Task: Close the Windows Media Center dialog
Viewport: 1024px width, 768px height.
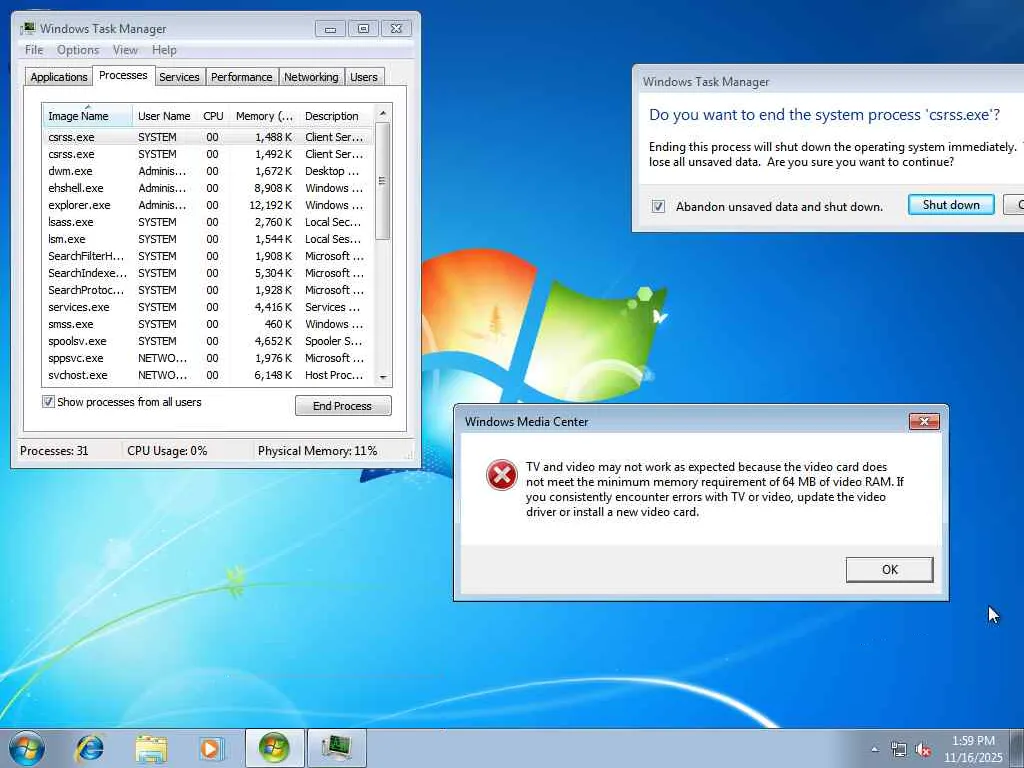Action: click(924, 422)
